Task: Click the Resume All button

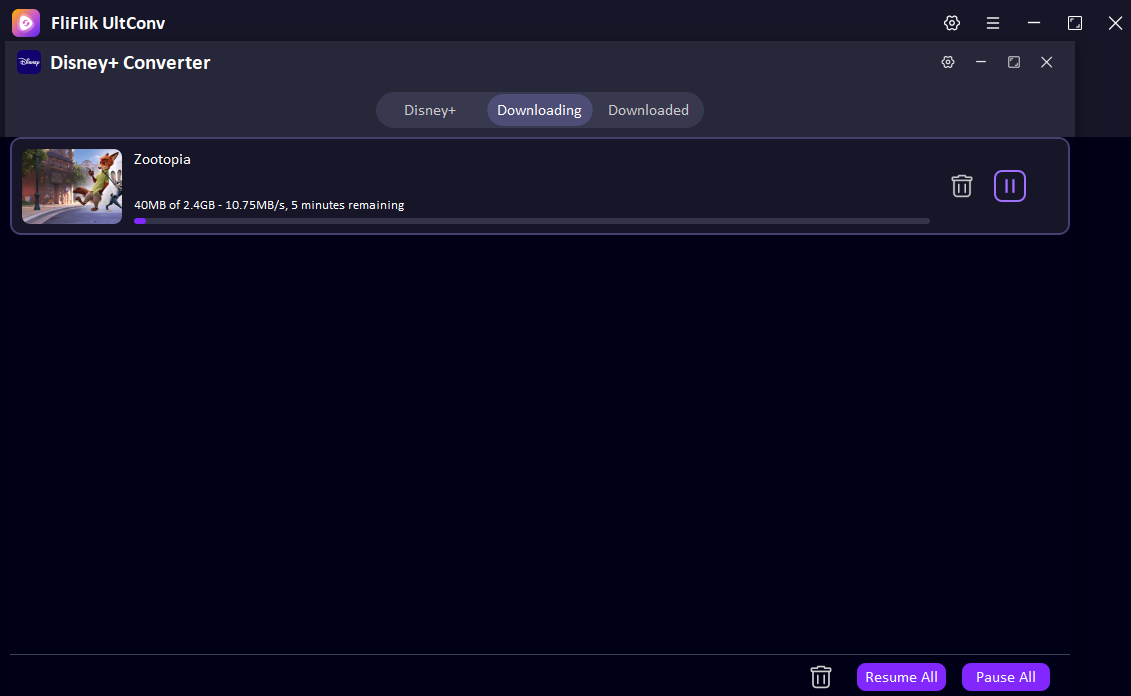Action: [x=900, y=677]
